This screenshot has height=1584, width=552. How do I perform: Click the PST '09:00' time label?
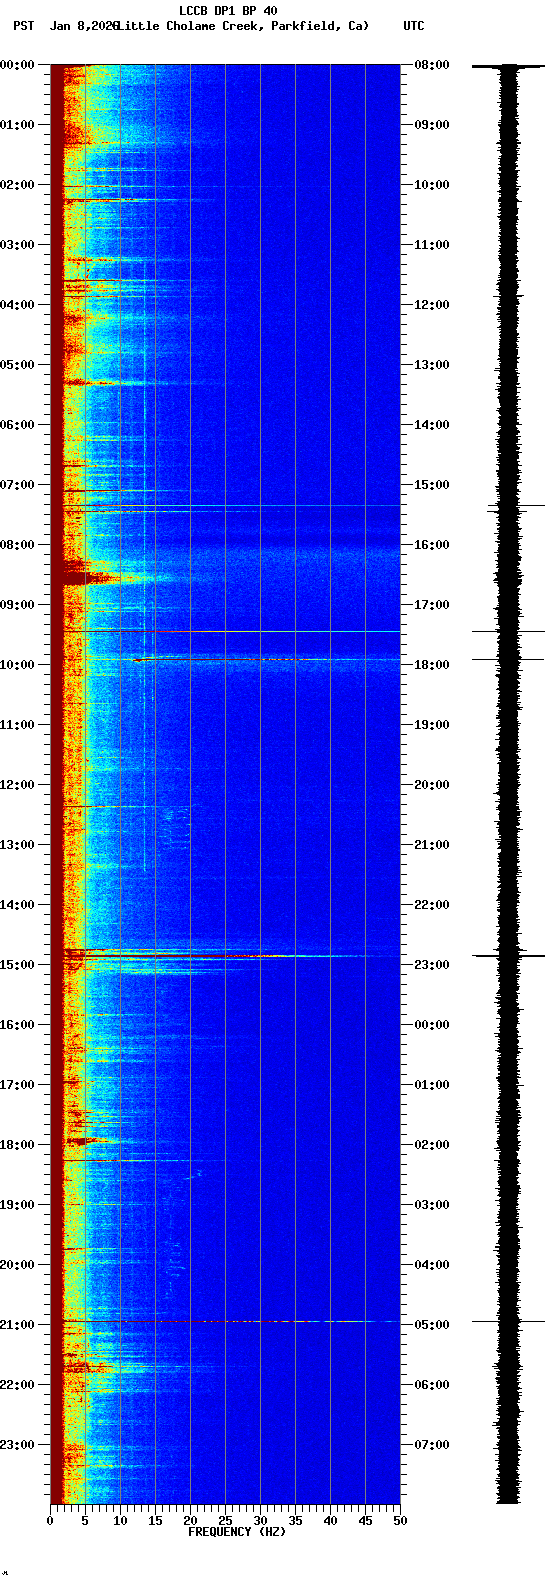click(17, 605)
